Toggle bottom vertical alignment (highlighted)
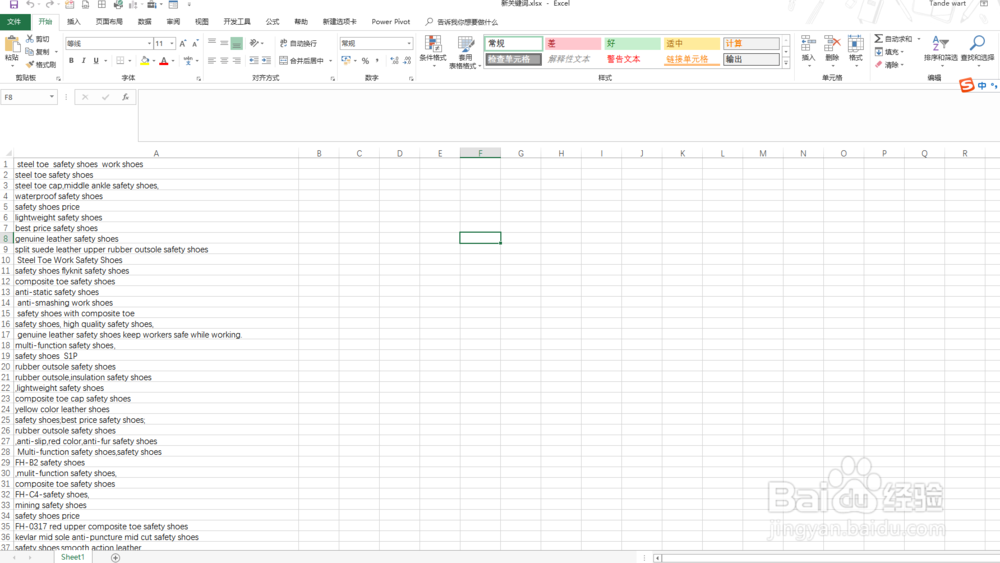This screenshot has height=563, width=1000. click(x=237, y=43)
